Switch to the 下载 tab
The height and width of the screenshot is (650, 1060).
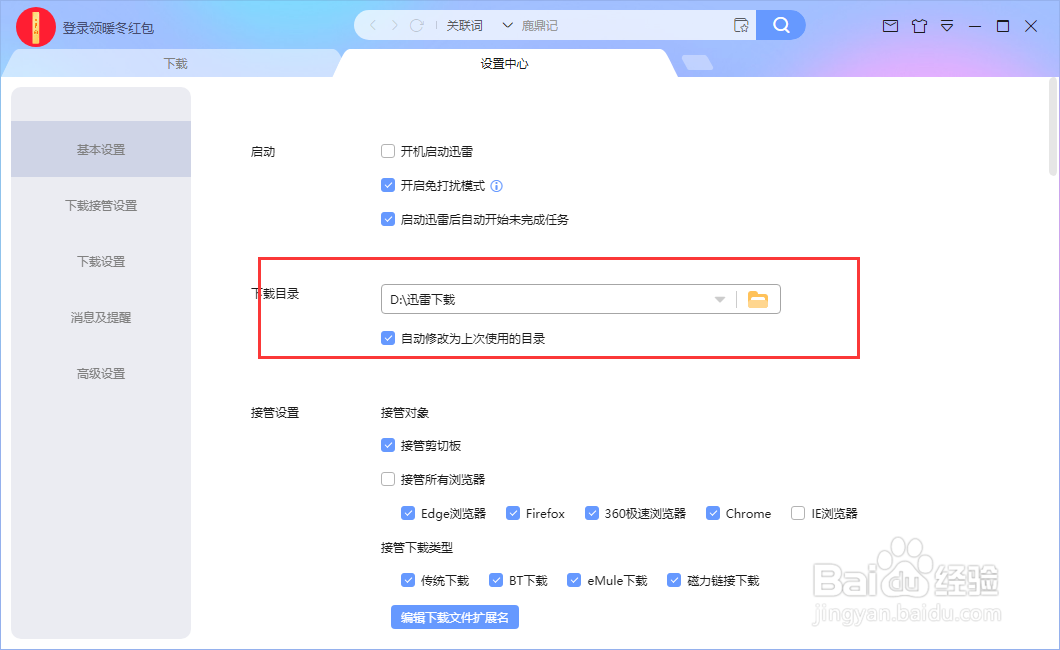tap(176, 64)
